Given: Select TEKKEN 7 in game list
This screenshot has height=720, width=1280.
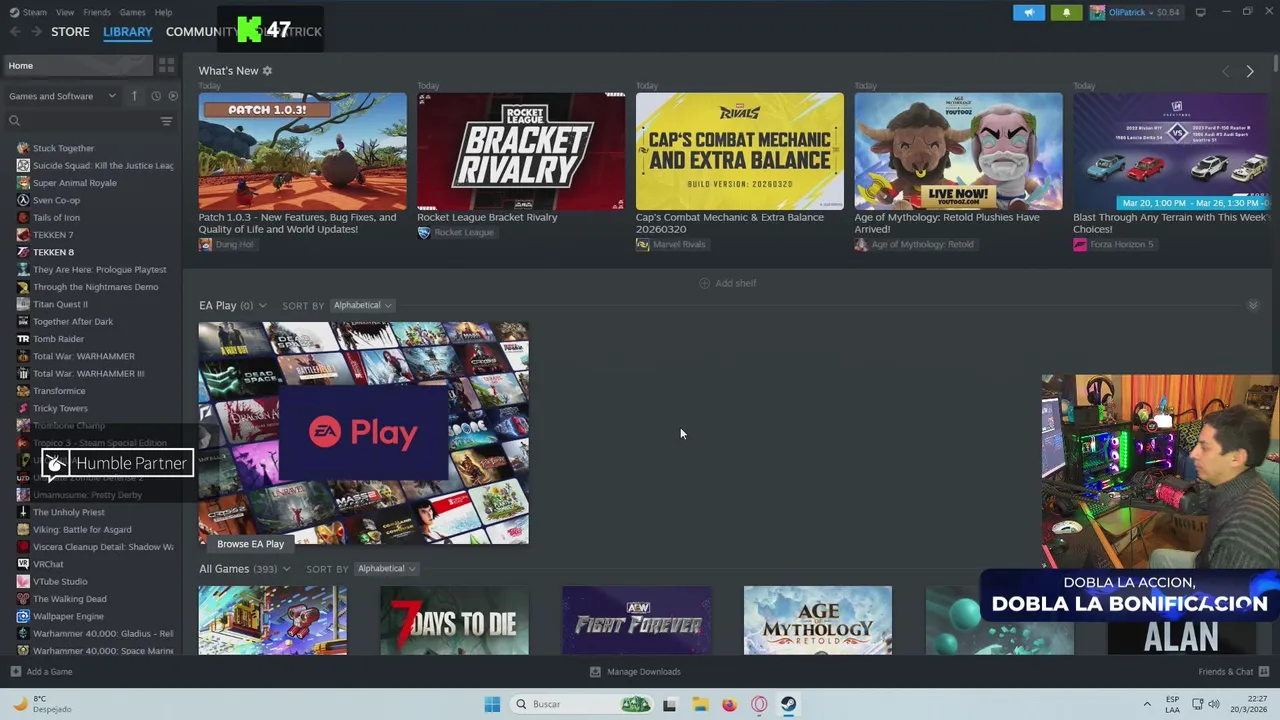Looking at the screenshot, I should (x=53, y=235).
